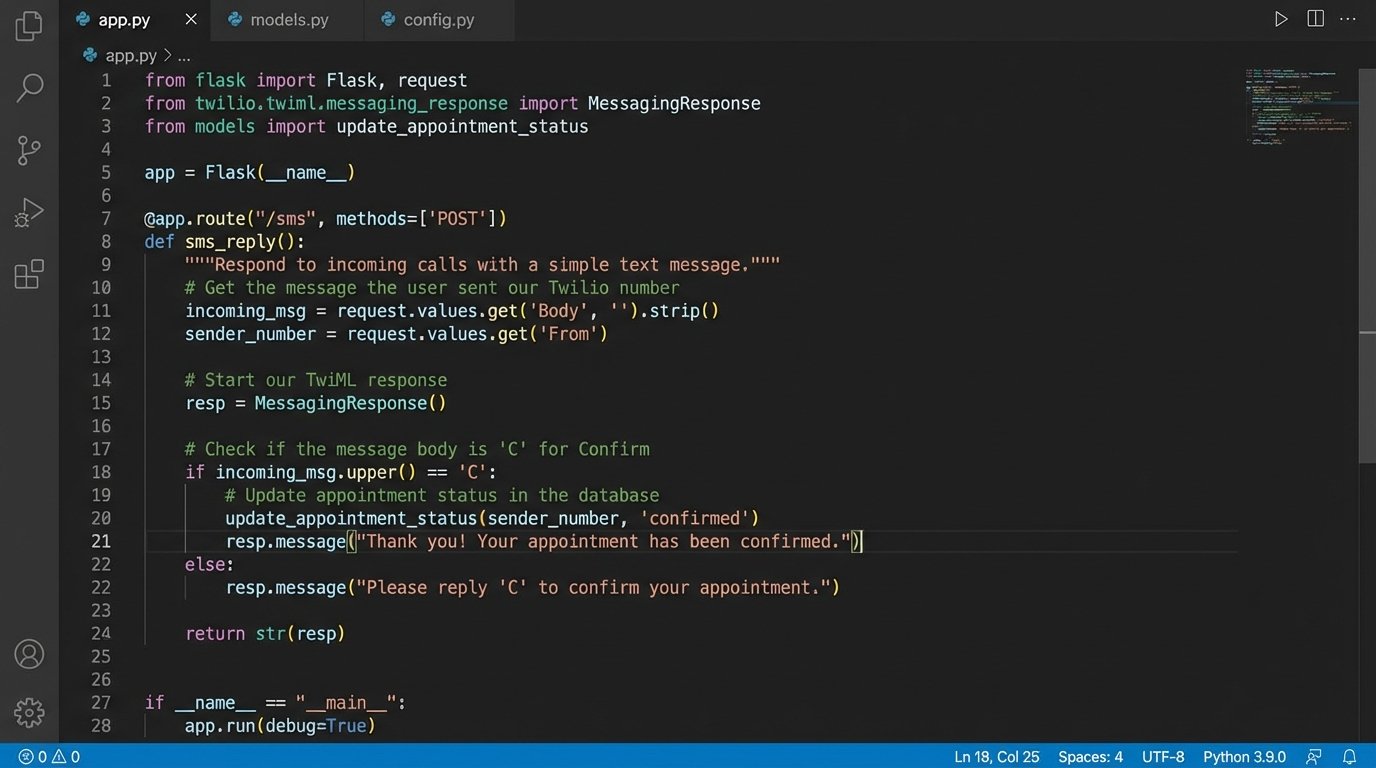Image resolution: width=1376 pixels, height=768 pixels.
Task: Open the notifications bell in status bar
Action: pos(1349,757)
